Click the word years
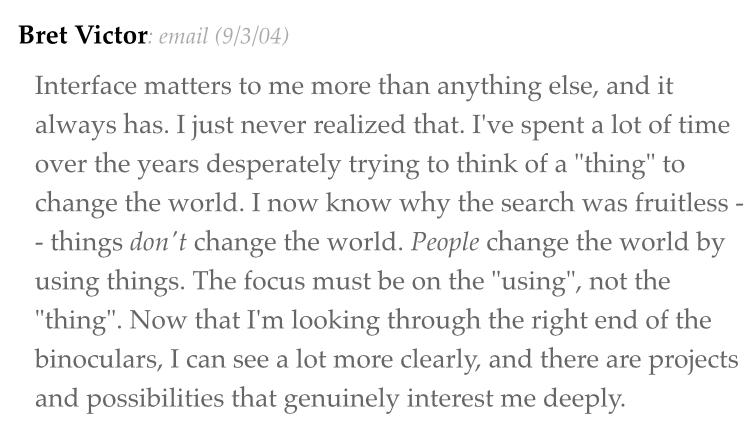 168,165
